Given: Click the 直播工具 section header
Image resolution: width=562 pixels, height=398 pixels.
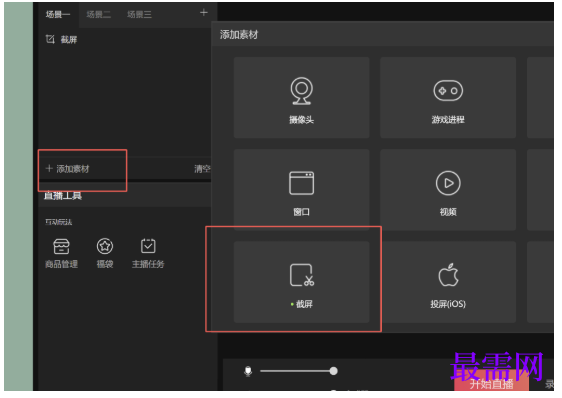Looking at the screenshot, I should [63, 196].
